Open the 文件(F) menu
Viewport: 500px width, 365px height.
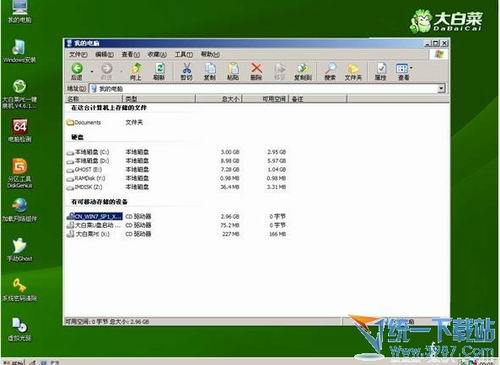coord(78,54)
